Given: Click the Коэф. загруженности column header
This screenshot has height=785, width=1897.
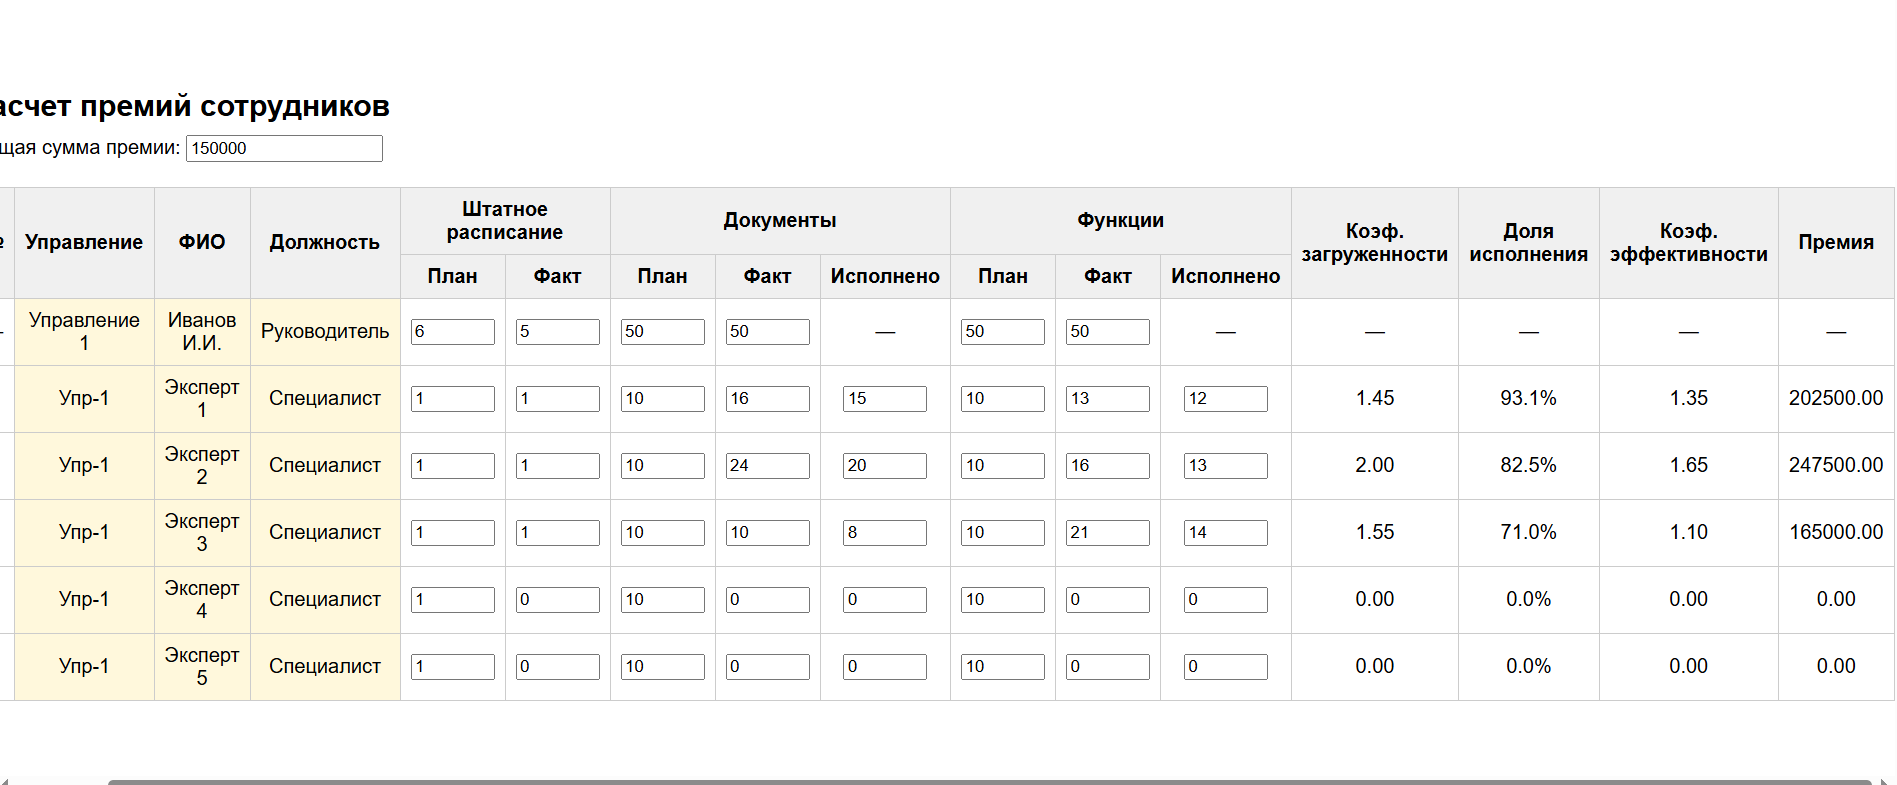Looking at the screenshot, I should [1375, 243].
